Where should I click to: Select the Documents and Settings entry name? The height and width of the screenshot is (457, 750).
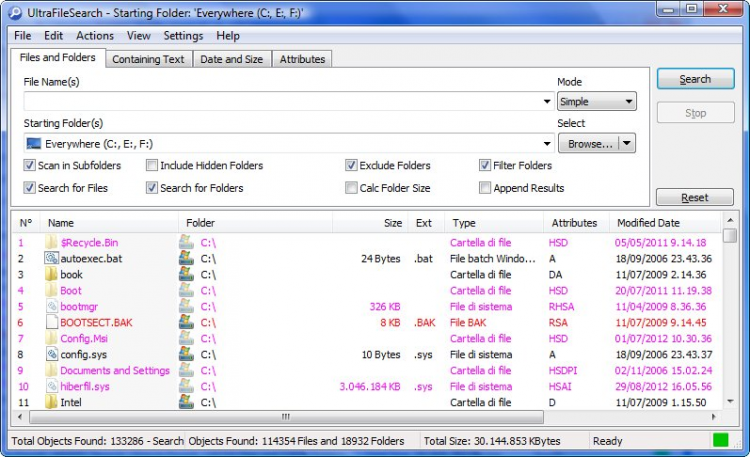(115, 370)
